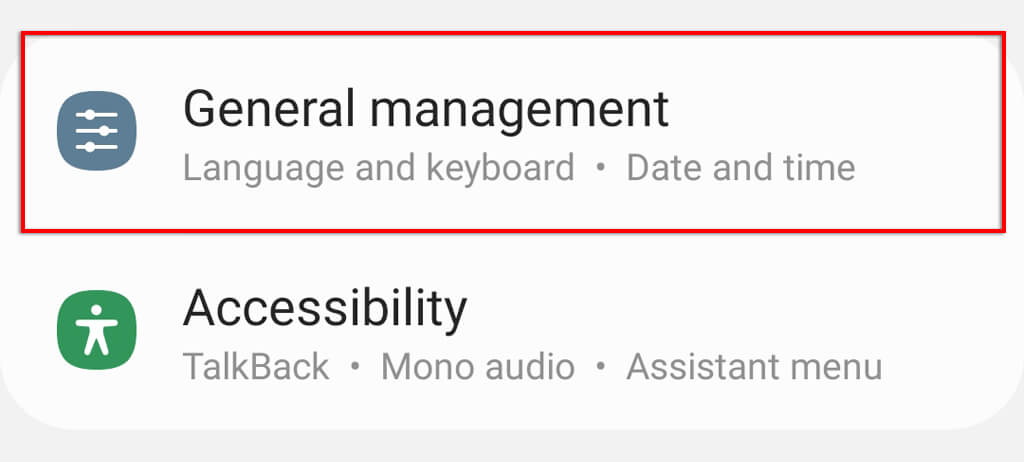Tap the green Accessibility person icon
Viewport: 1024px width, 462px height.
tap(96, 330)
